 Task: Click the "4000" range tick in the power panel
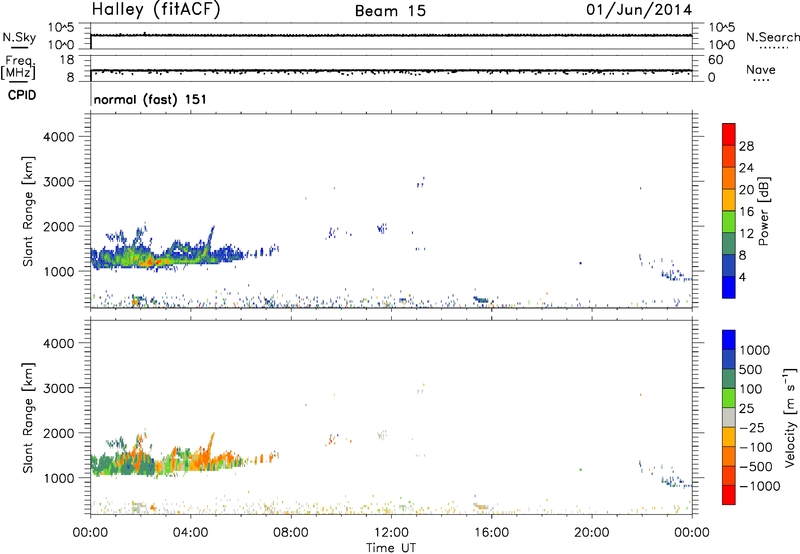(x=59, y=137)
